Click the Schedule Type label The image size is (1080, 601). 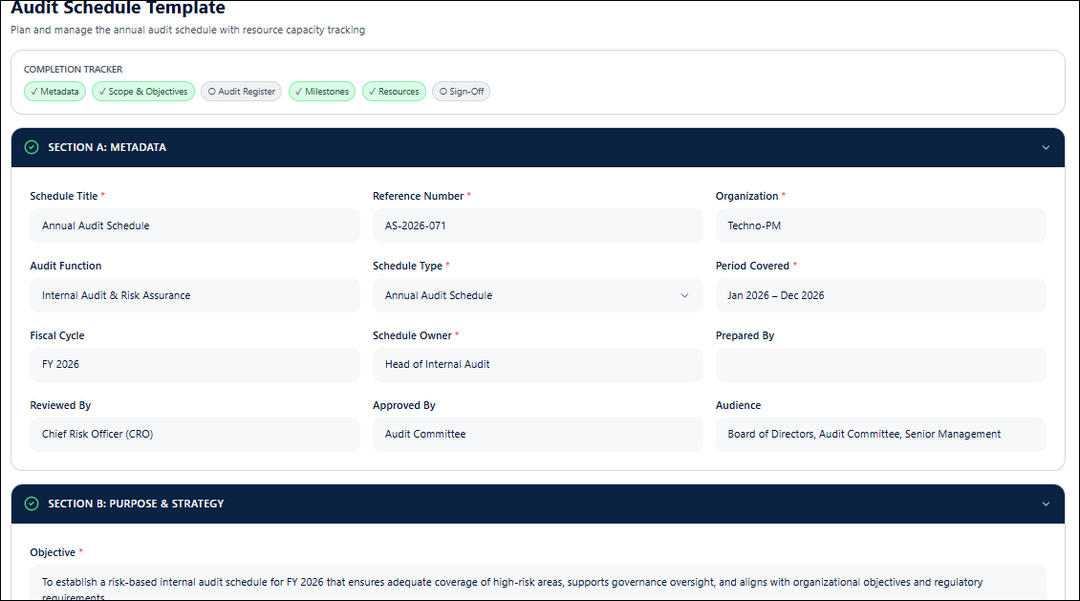(x=407, y=266)
